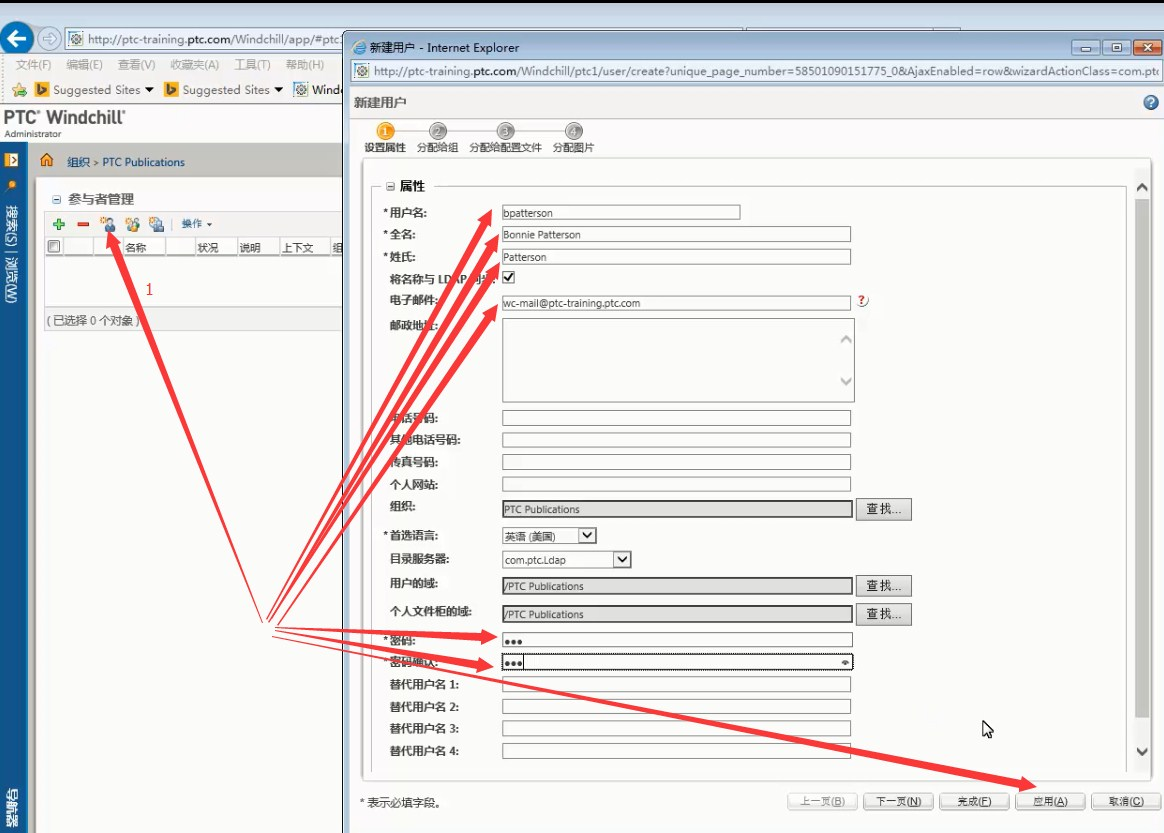
Task: Open second Suggested Sites dropdown arrow
Action: click(278, 89)
